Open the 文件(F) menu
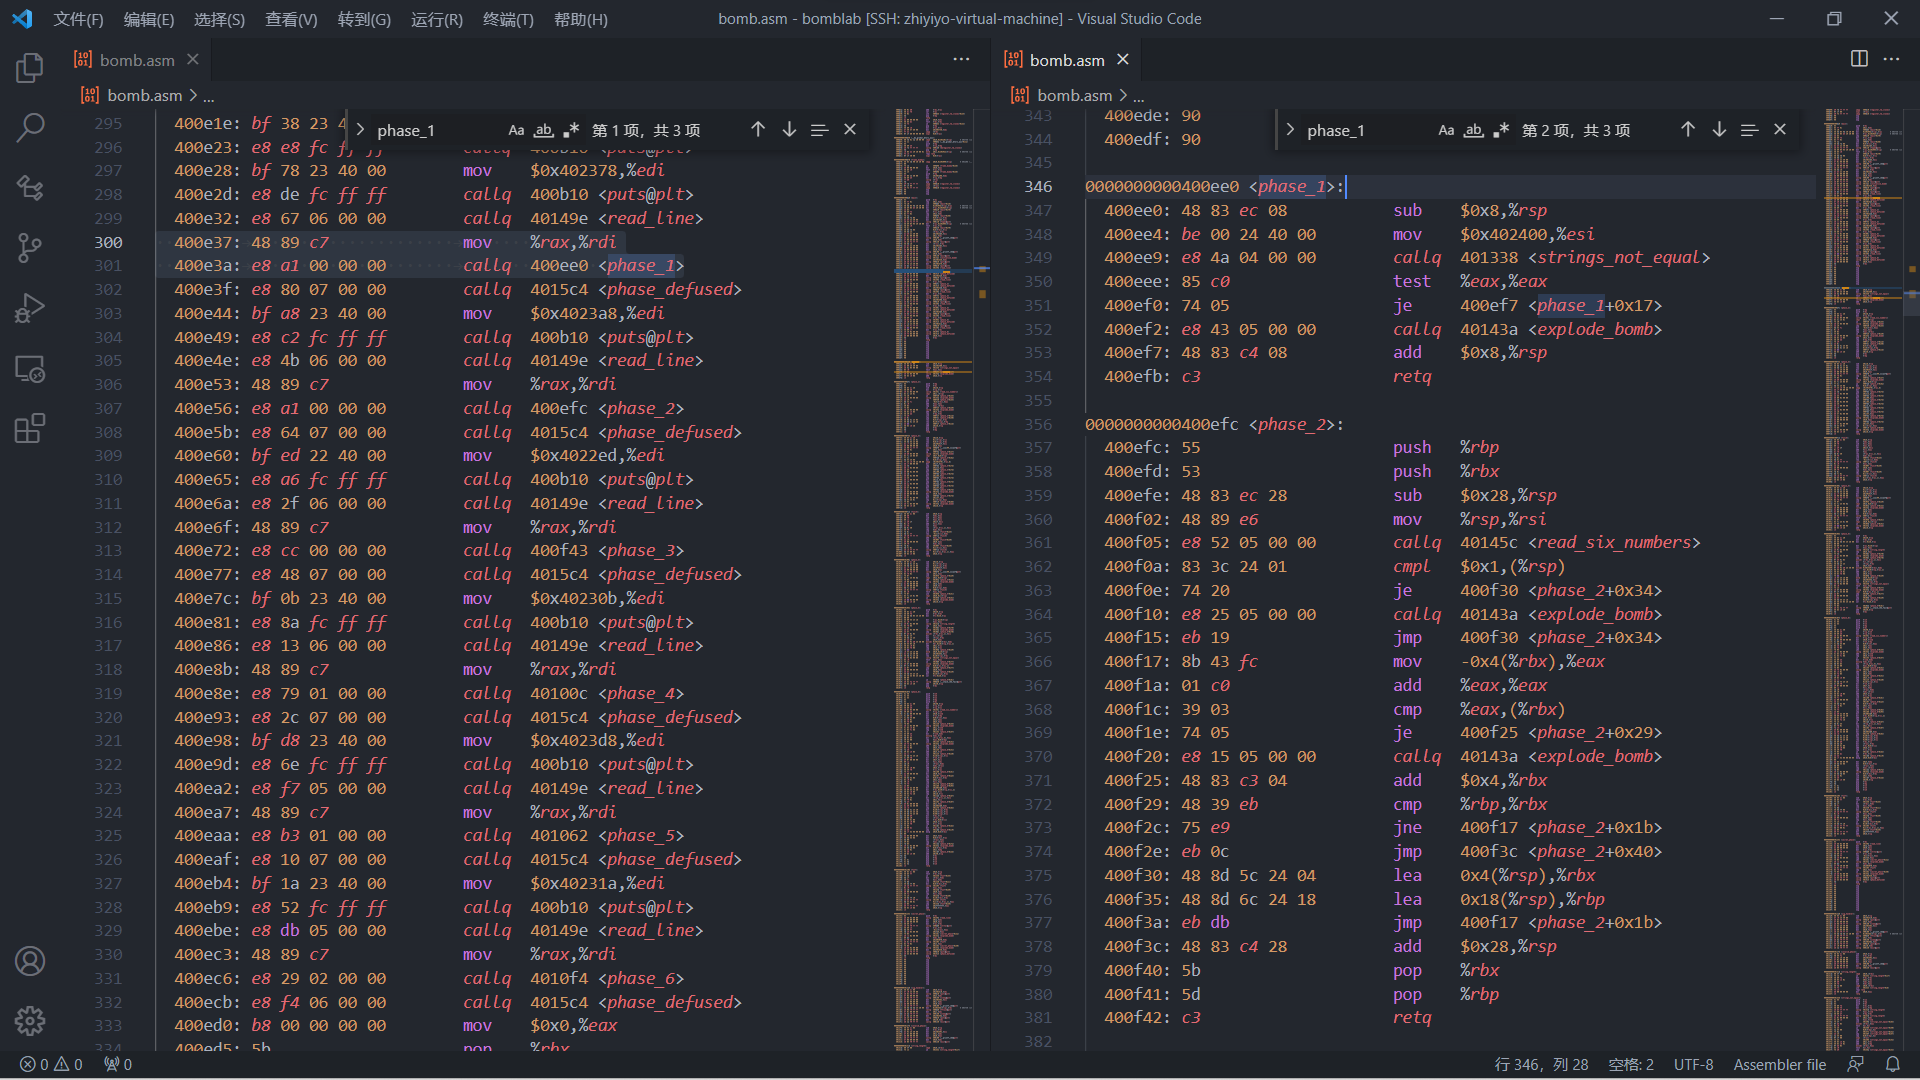The height and width of the screenshot is (1080, 1920). [78, 19]
